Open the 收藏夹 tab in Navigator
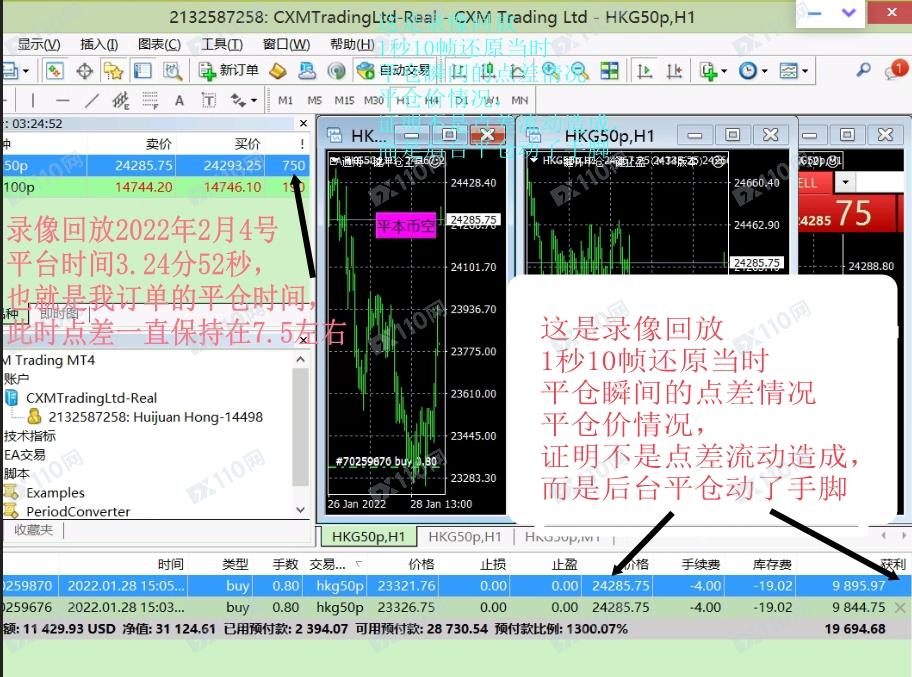The width and height of the screenshot is (912, 677). click(33, 530)
